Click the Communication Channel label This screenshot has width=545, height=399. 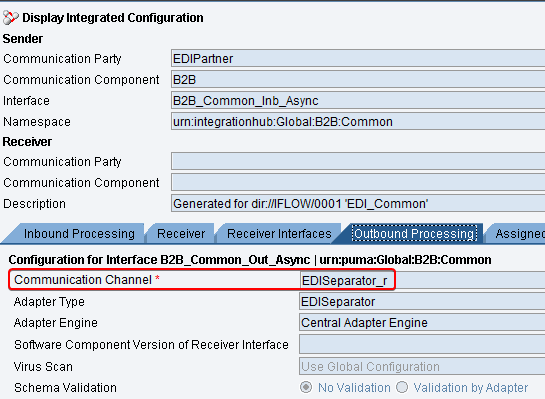[x=83, y=280]
